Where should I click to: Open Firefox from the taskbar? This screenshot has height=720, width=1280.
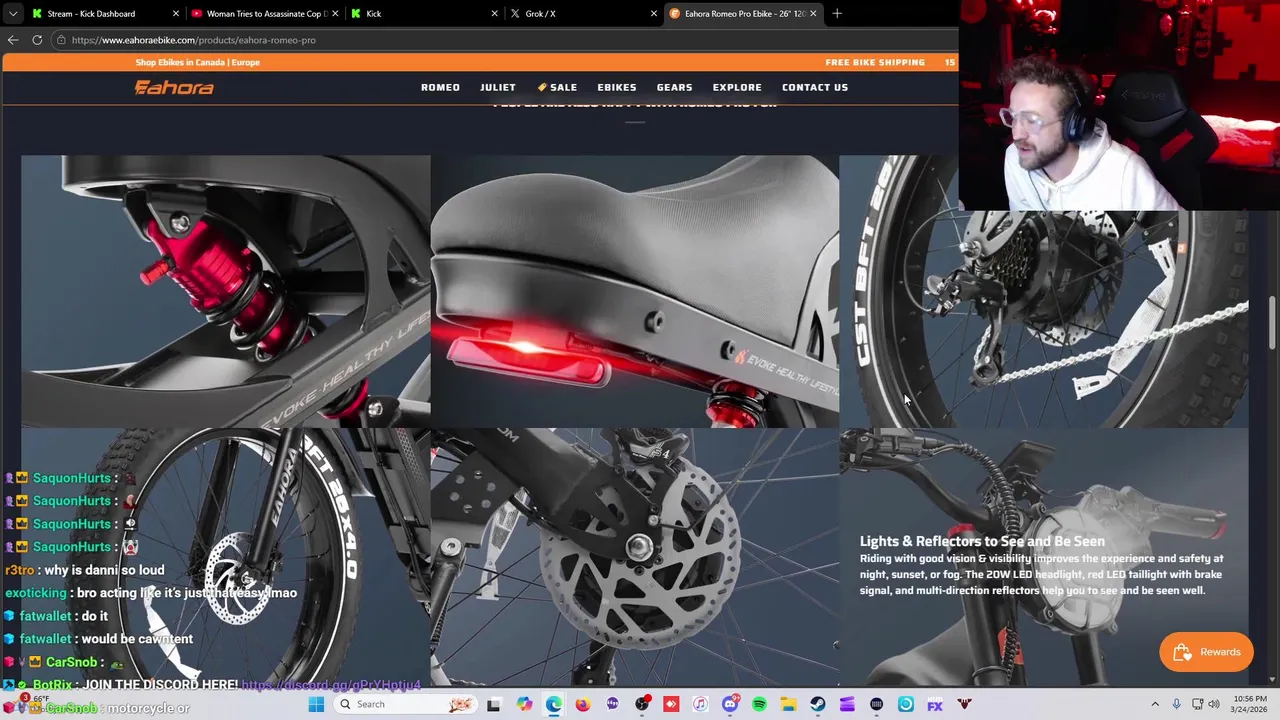click(583, 704)
